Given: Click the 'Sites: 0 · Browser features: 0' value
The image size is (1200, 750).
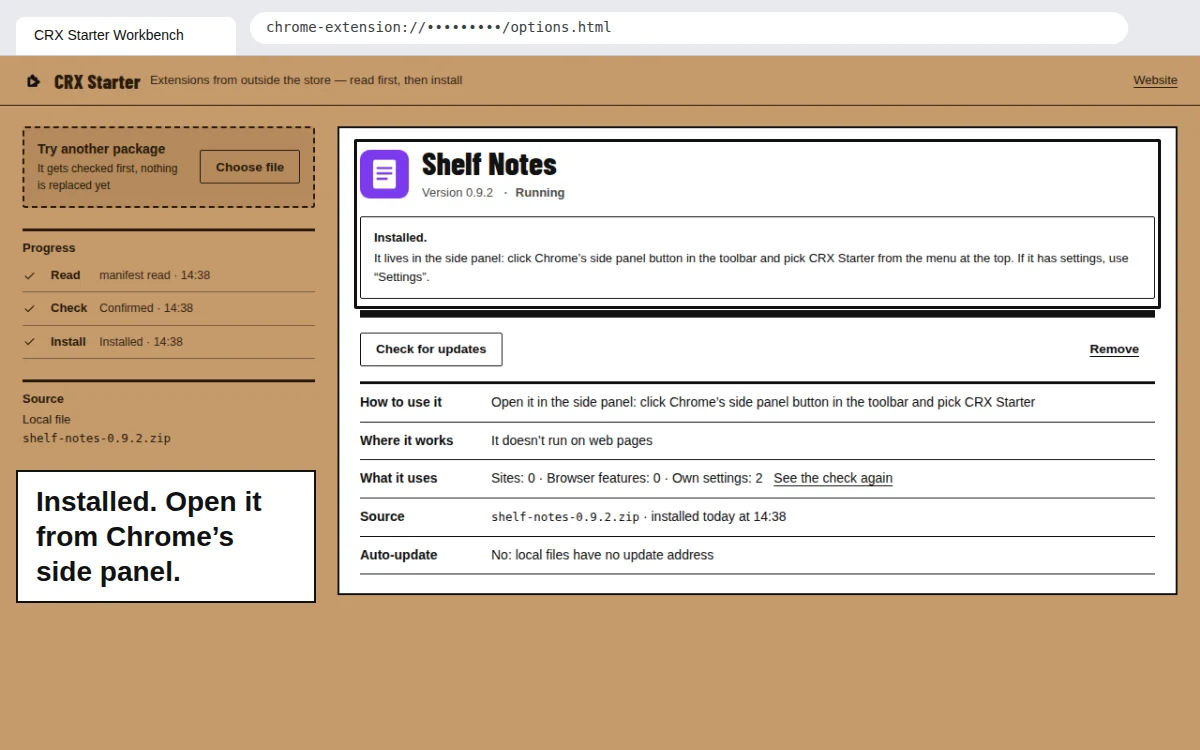Looking at the screenshot, I should tap(577, 478).
